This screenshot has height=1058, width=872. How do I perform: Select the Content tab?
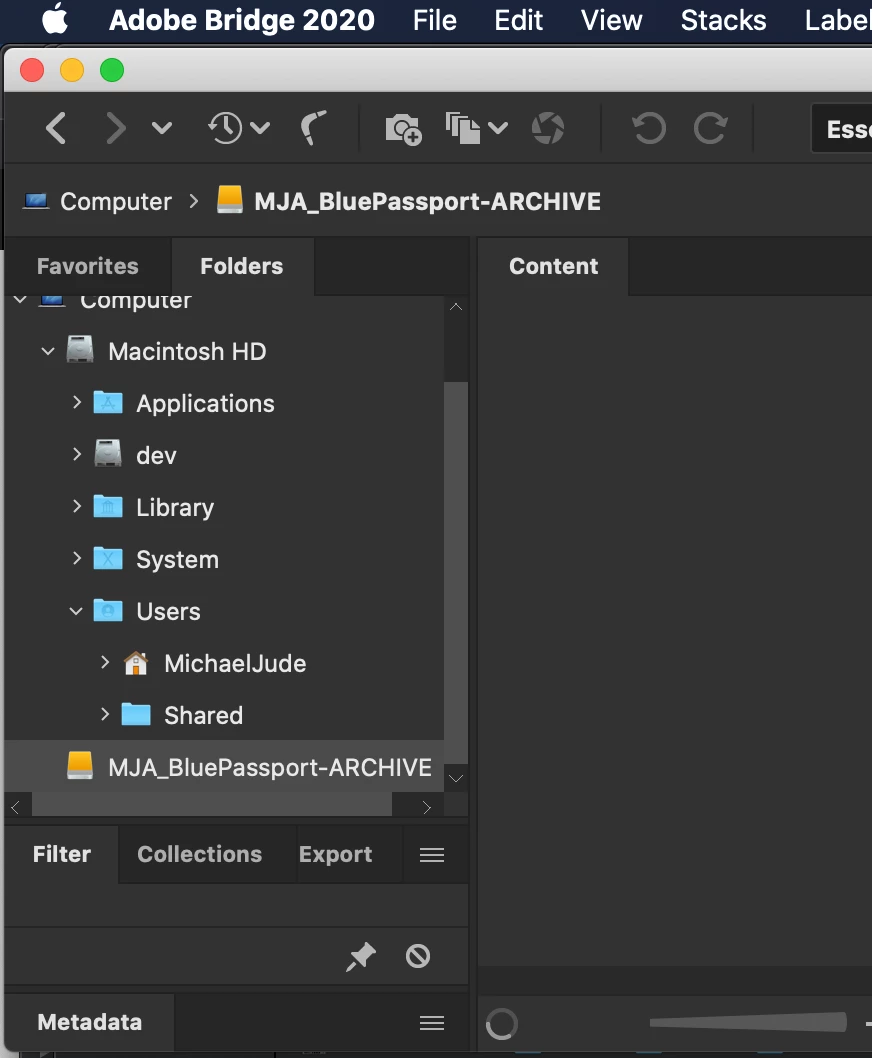click(553, 266)
